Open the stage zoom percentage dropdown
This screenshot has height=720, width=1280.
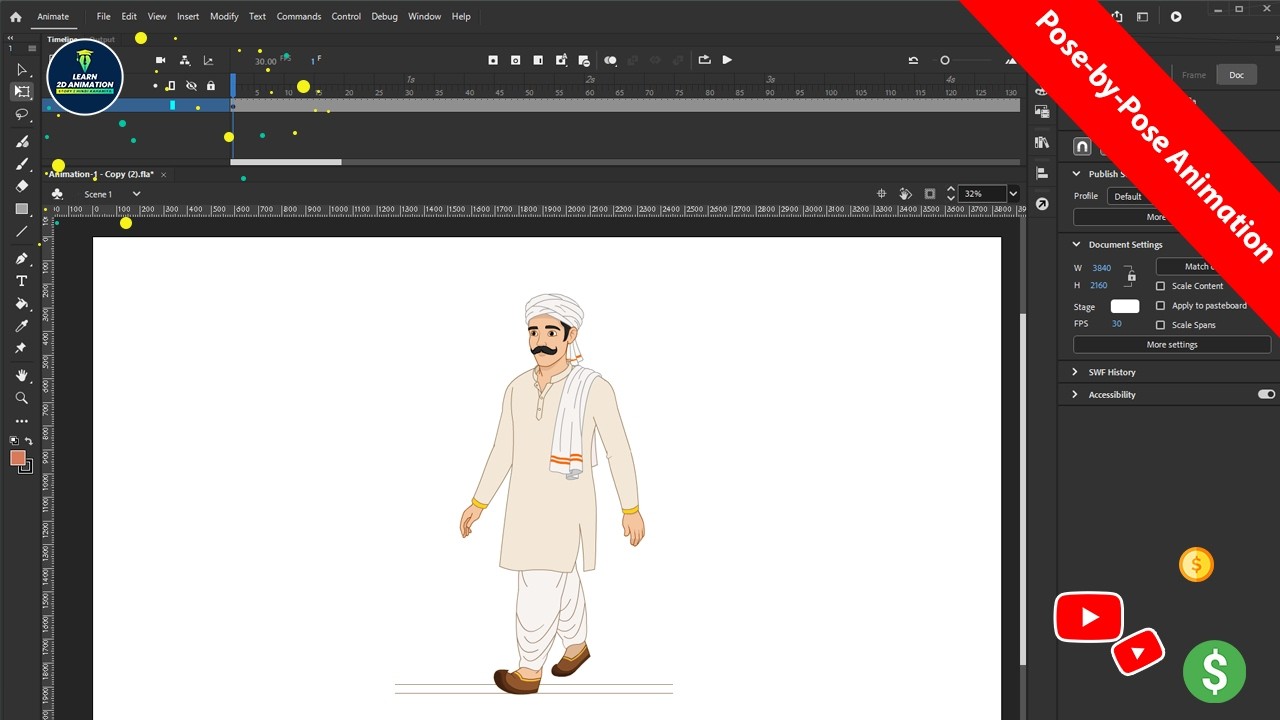point(1013,194)
